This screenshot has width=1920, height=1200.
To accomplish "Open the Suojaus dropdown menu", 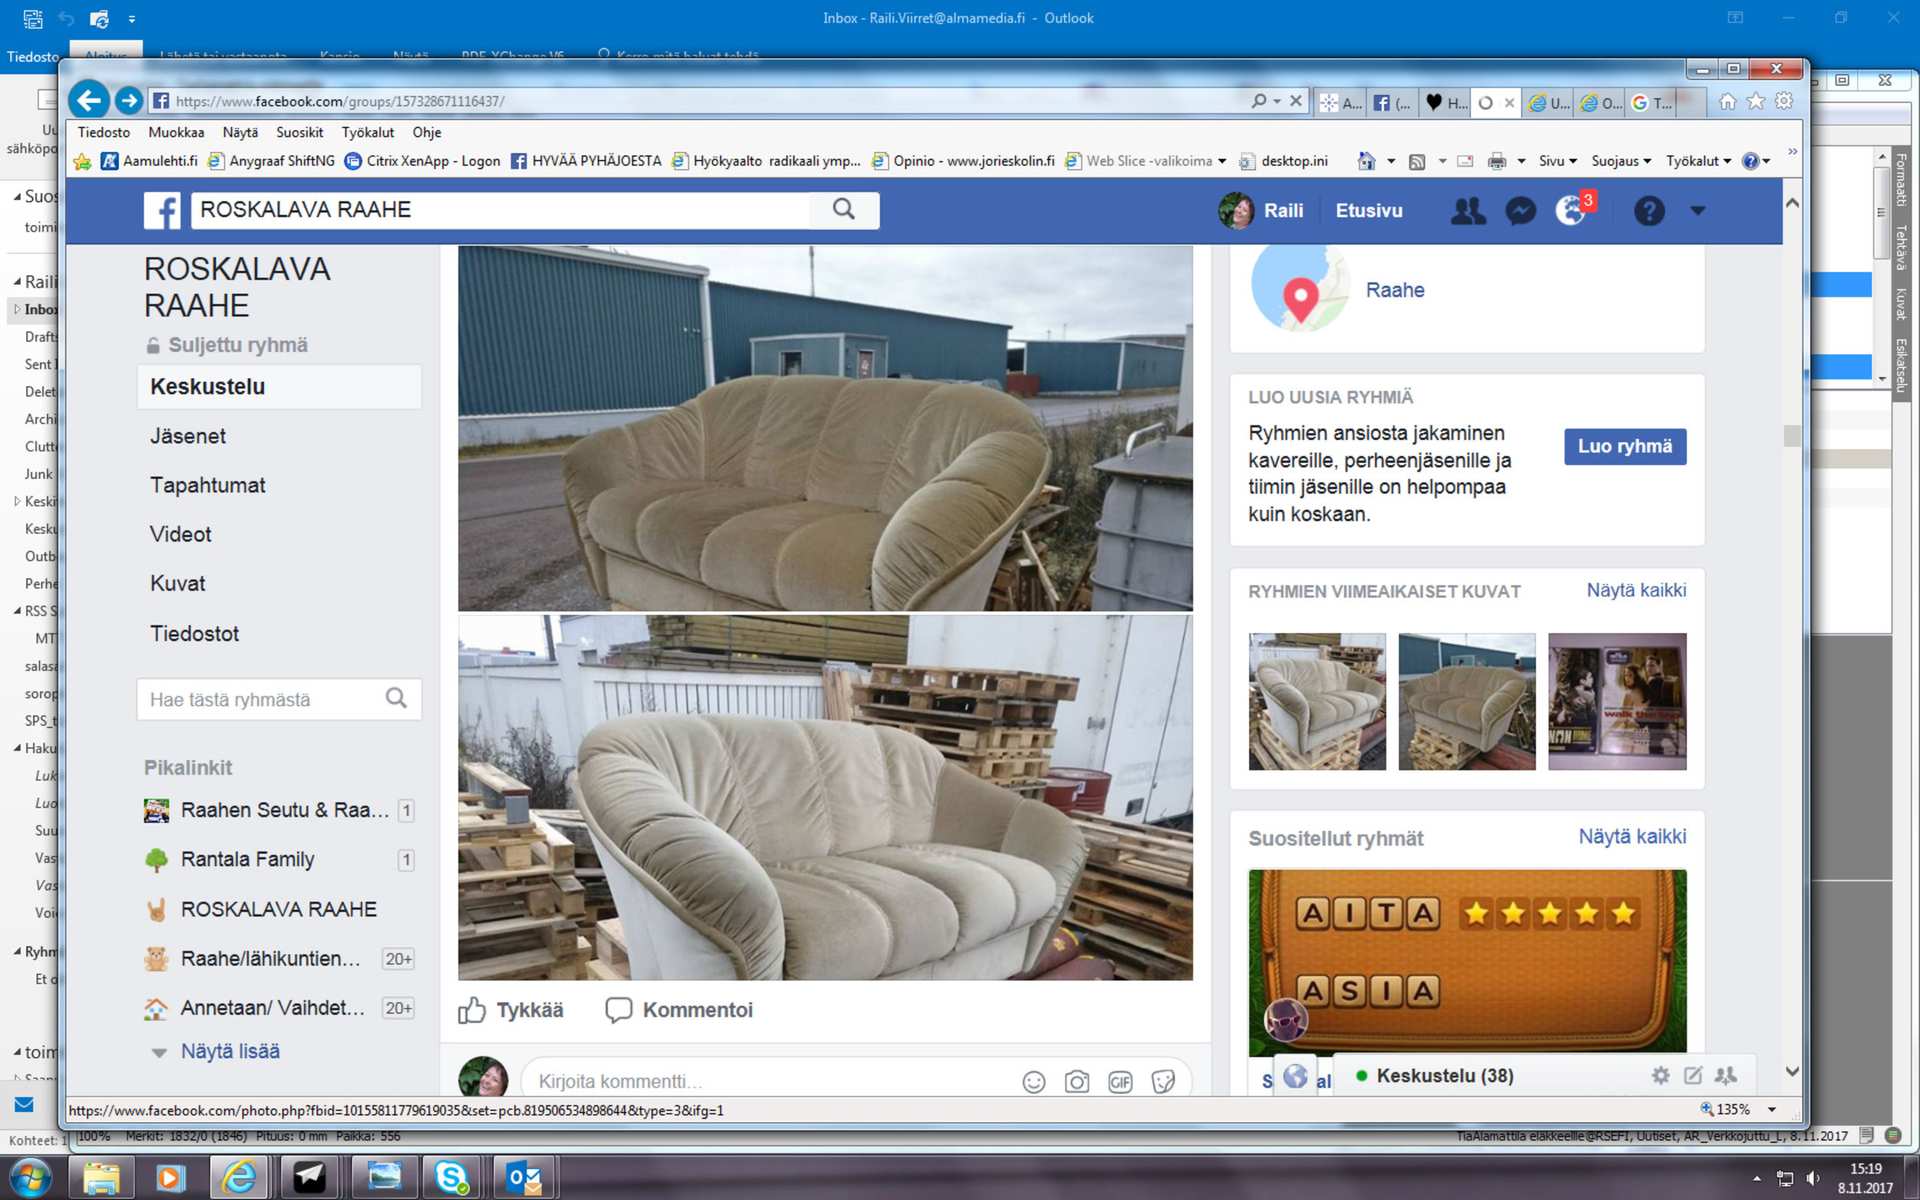I will click(1621, 161).
